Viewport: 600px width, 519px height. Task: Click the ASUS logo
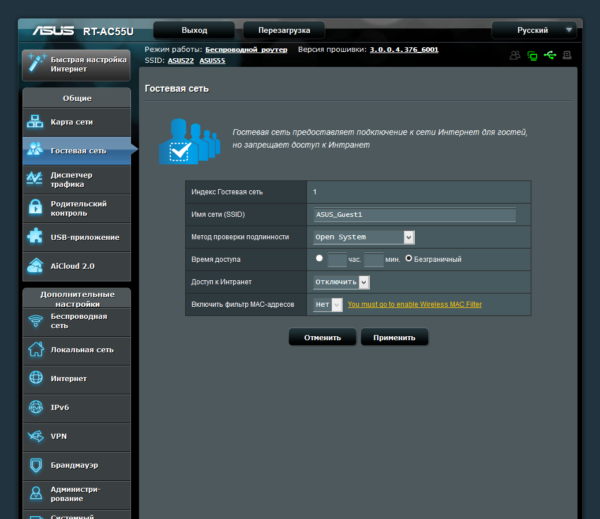[53, 31]
